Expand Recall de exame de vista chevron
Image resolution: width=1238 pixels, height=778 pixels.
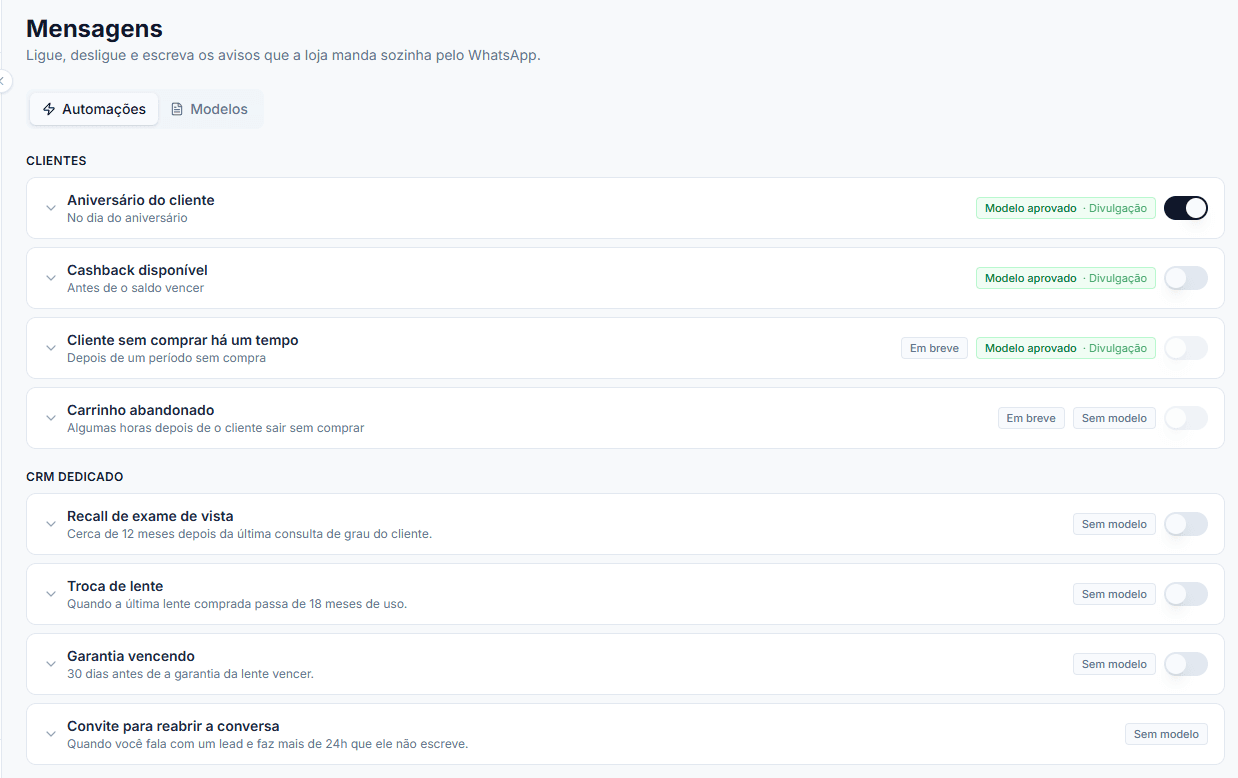click(51, 524)
